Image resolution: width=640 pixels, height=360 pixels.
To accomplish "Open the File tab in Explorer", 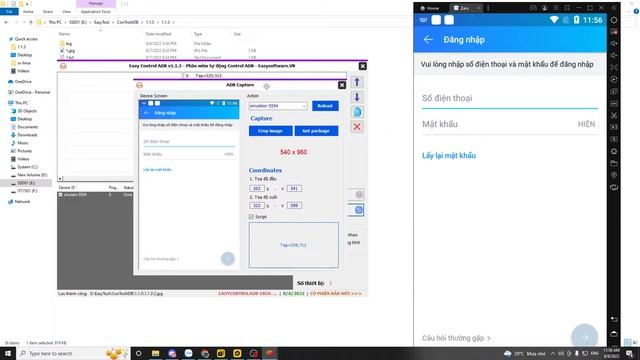I will coord(9,12).
